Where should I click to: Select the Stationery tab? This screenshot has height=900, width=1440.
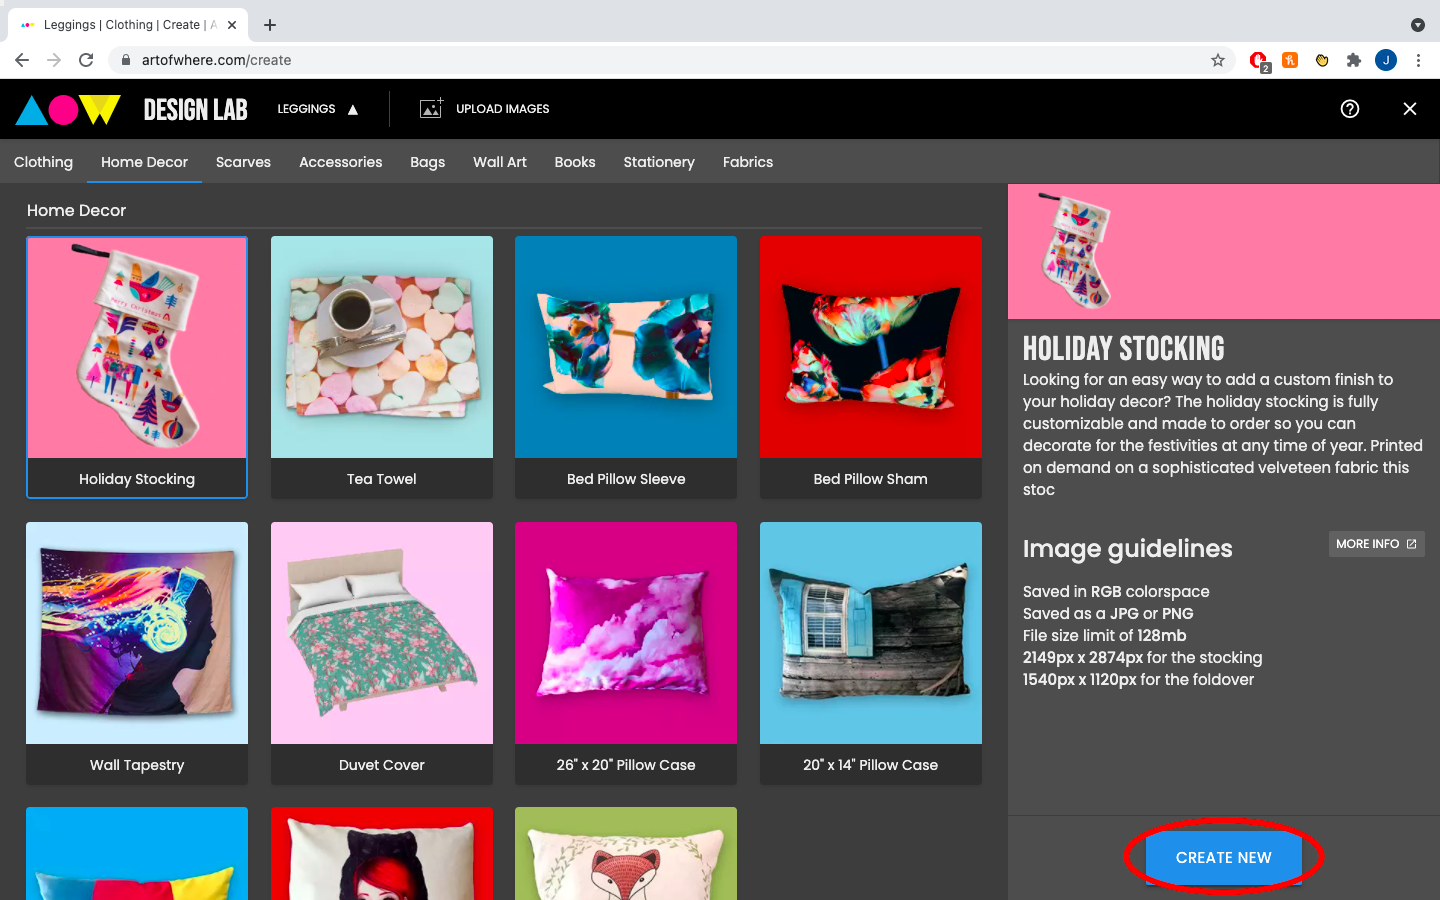tap(659, 162)
